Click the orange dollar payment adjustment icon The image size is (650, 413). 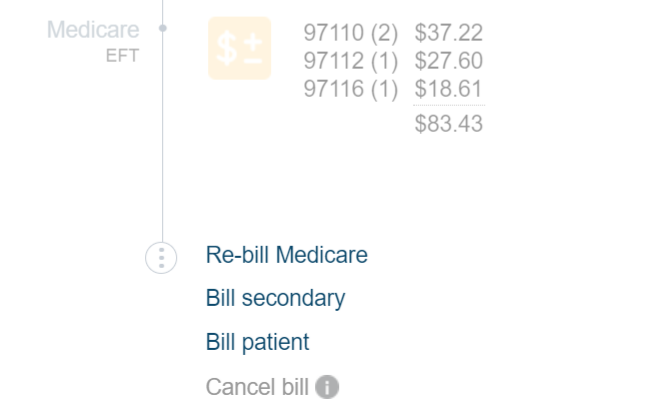239,48
